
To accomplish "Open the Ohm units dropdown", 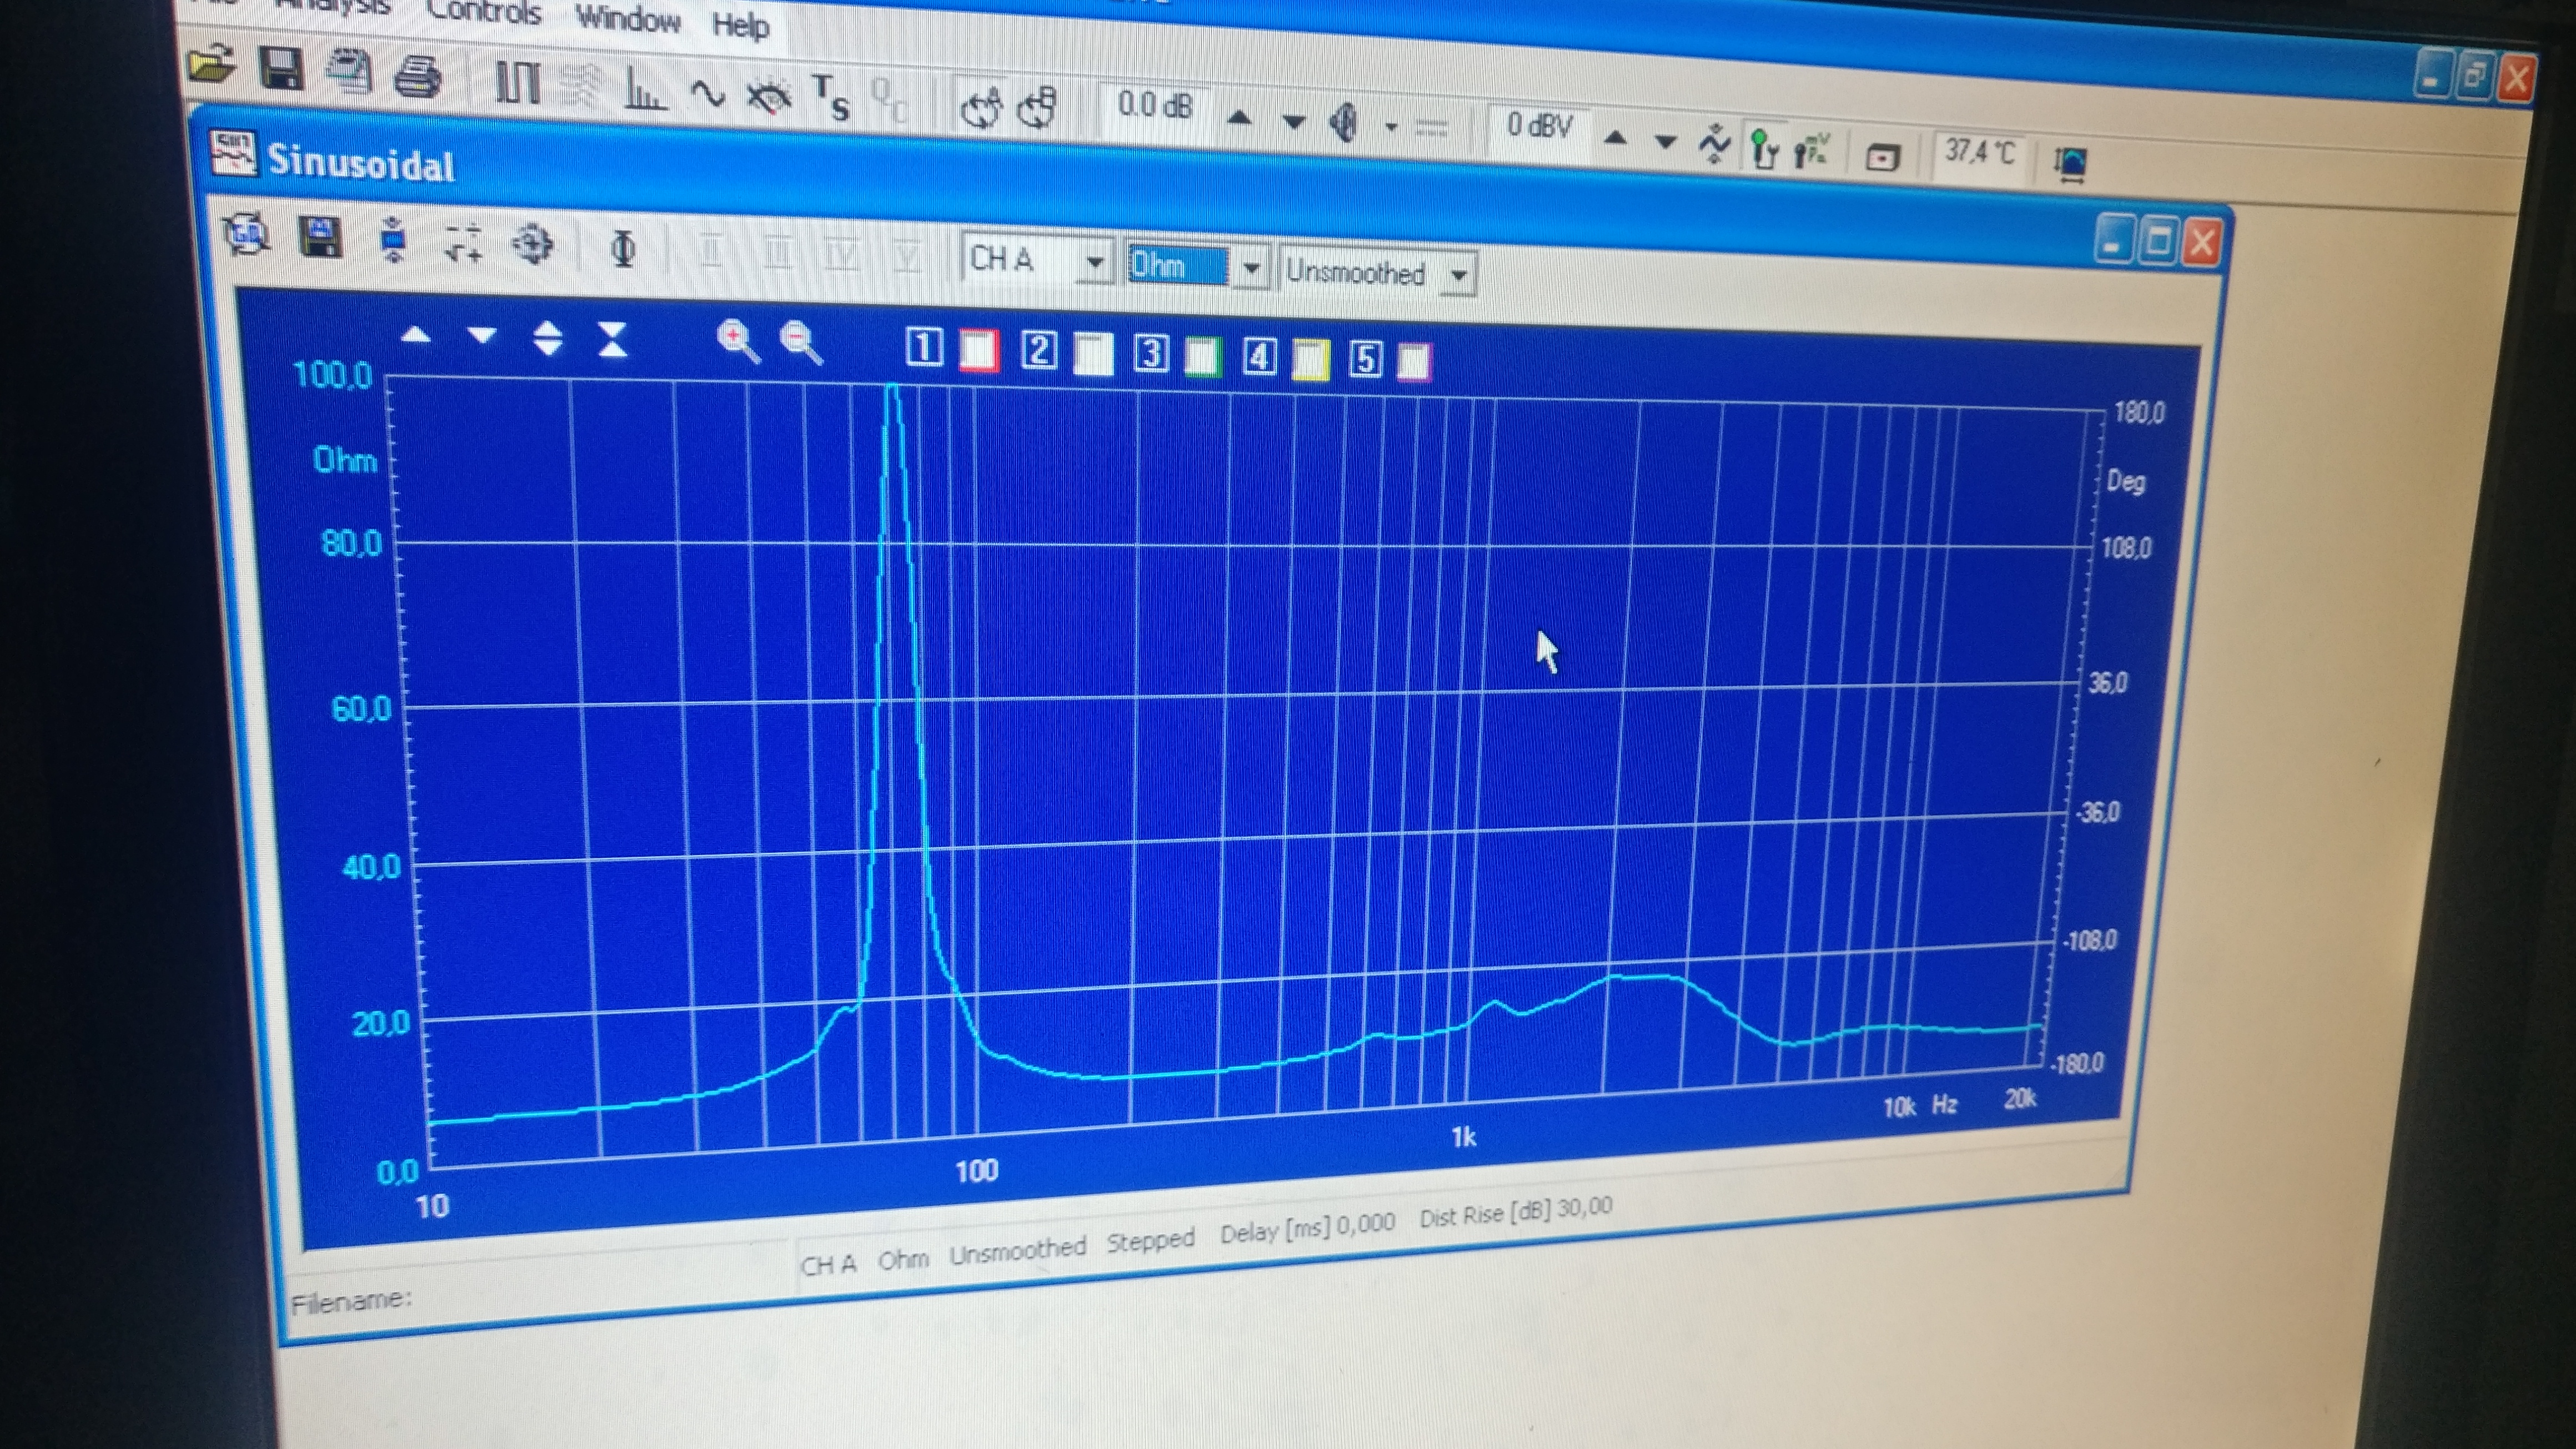I will (x=1250, y=268).
